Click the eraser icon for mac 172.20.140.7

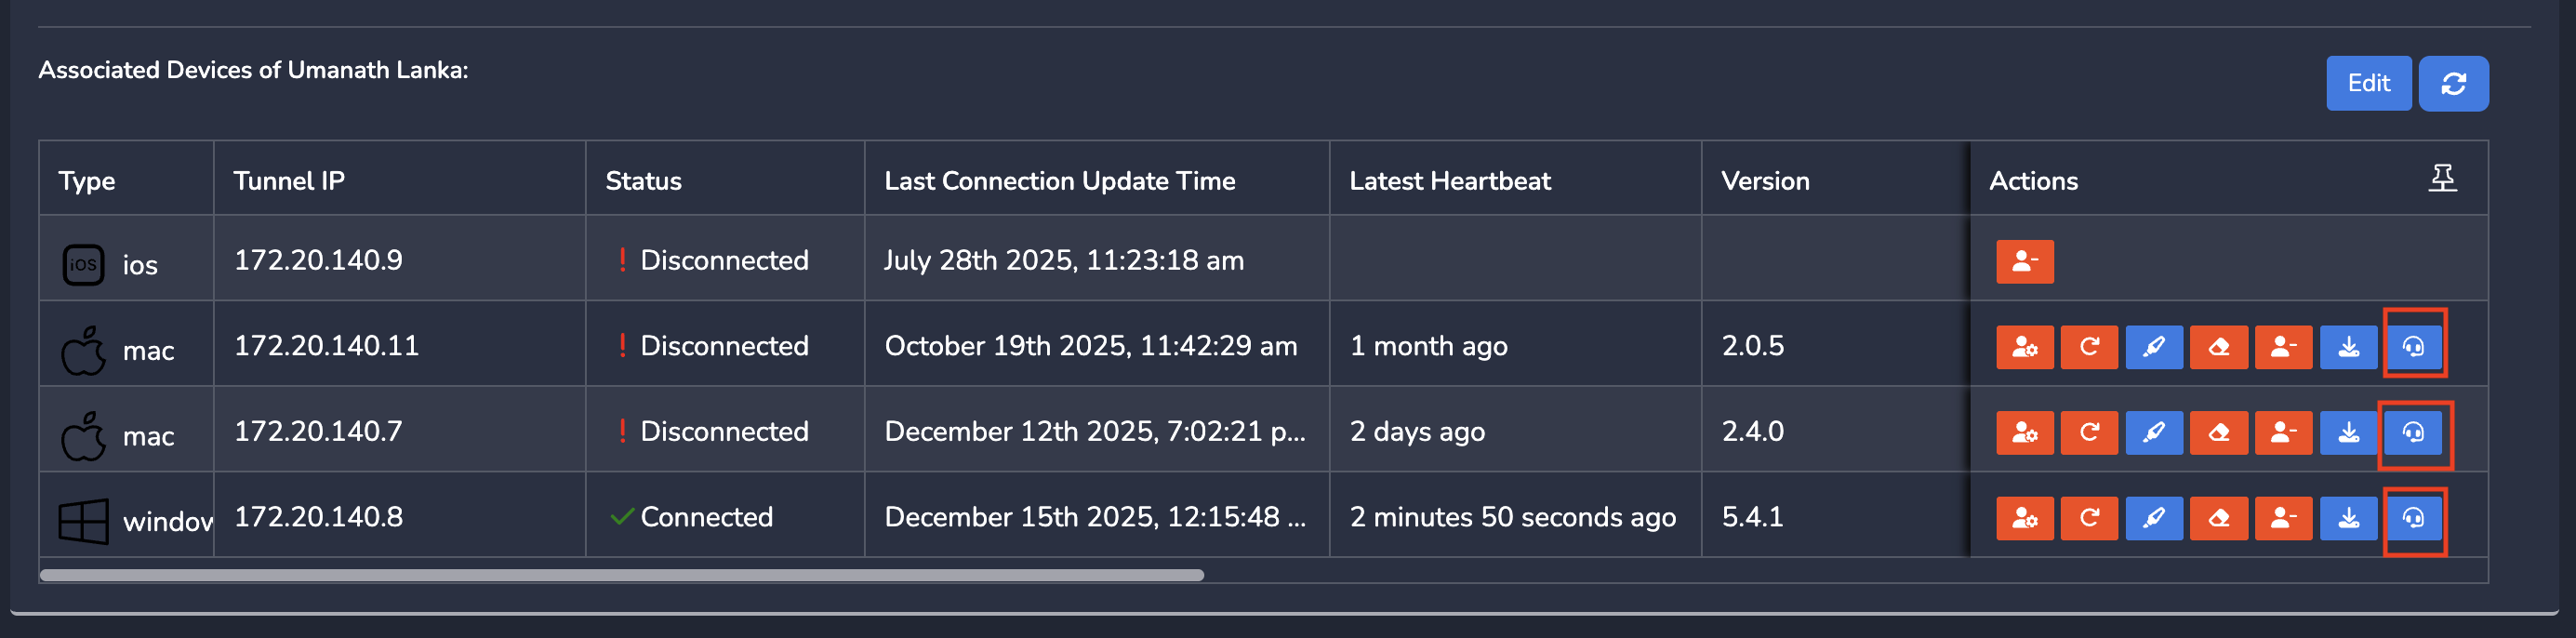2218,433
